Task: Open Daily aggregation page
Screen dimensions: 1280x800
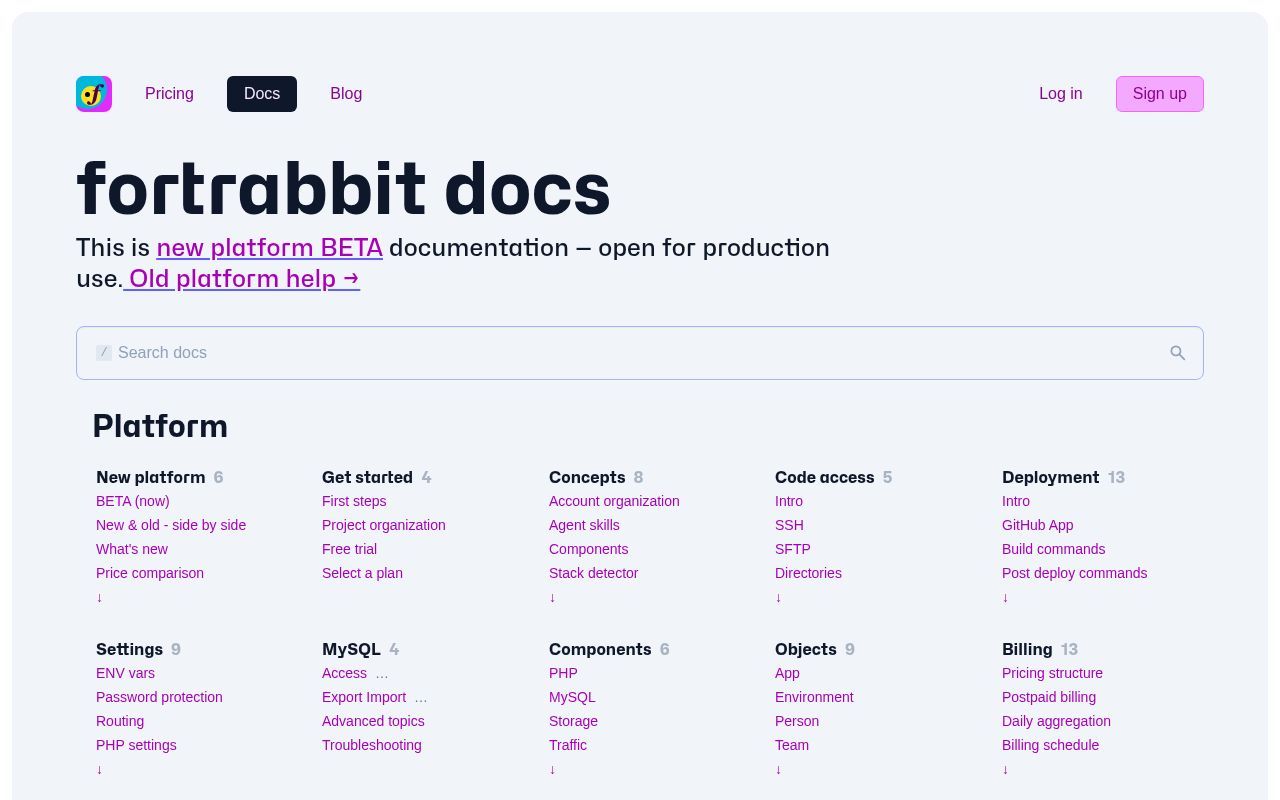Action: pos(1056,721)
